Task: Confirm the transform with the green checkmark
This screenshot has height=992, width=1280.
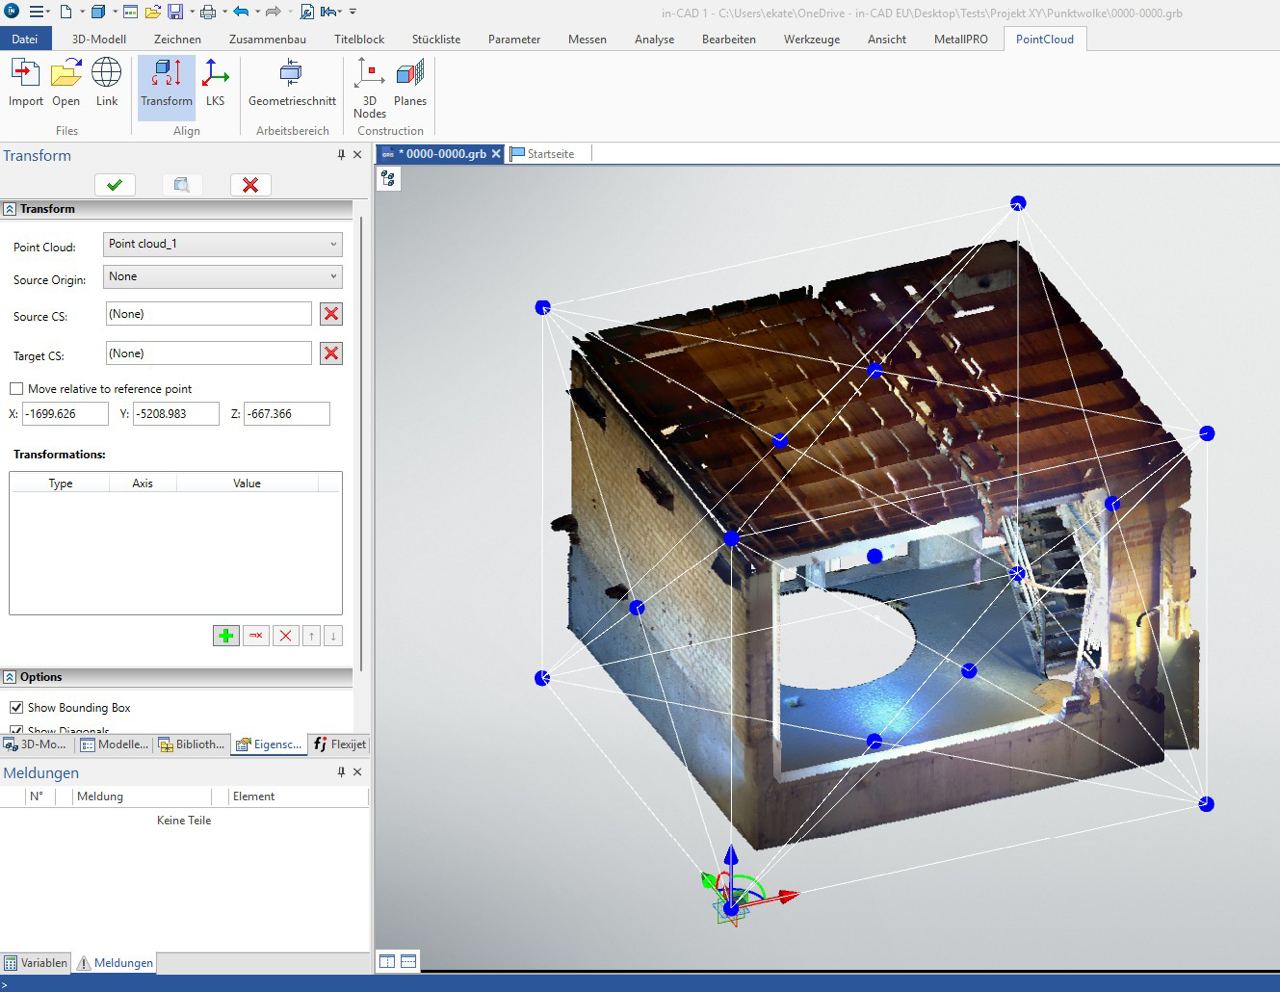Action: point(114,184)
